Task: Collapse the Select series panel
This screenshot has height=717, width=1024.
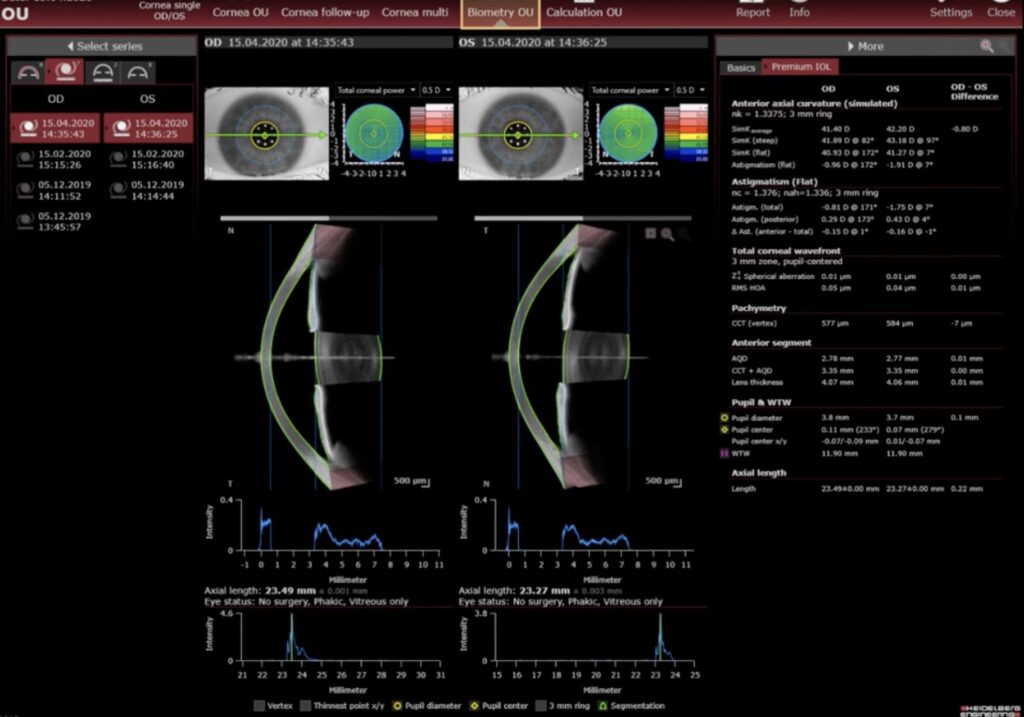Action: pos(103,46)
